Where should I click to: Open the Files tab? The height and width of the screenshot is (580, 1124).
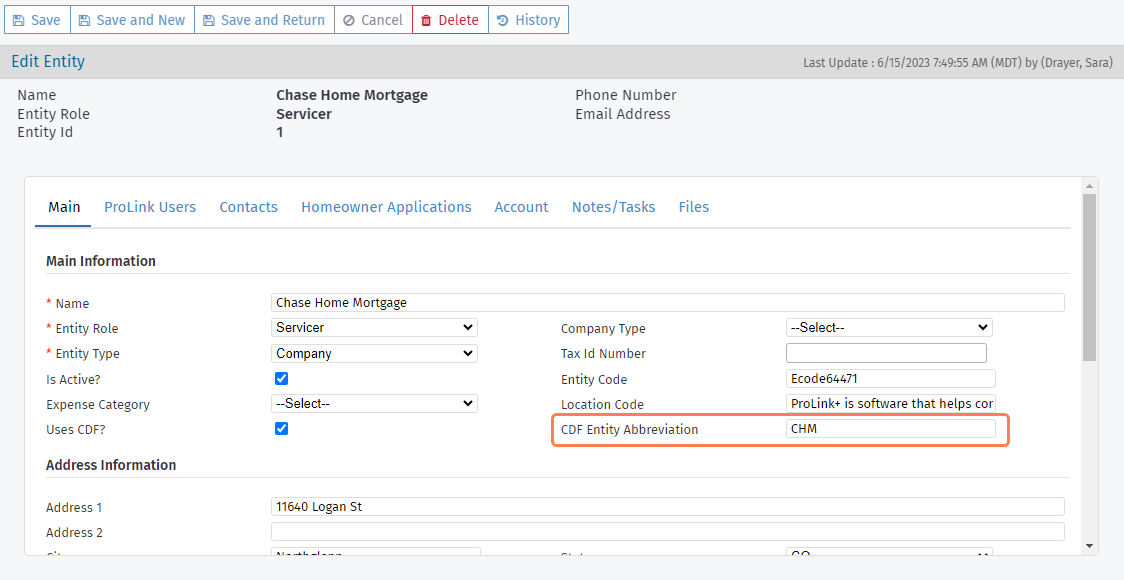click(693, 207)
